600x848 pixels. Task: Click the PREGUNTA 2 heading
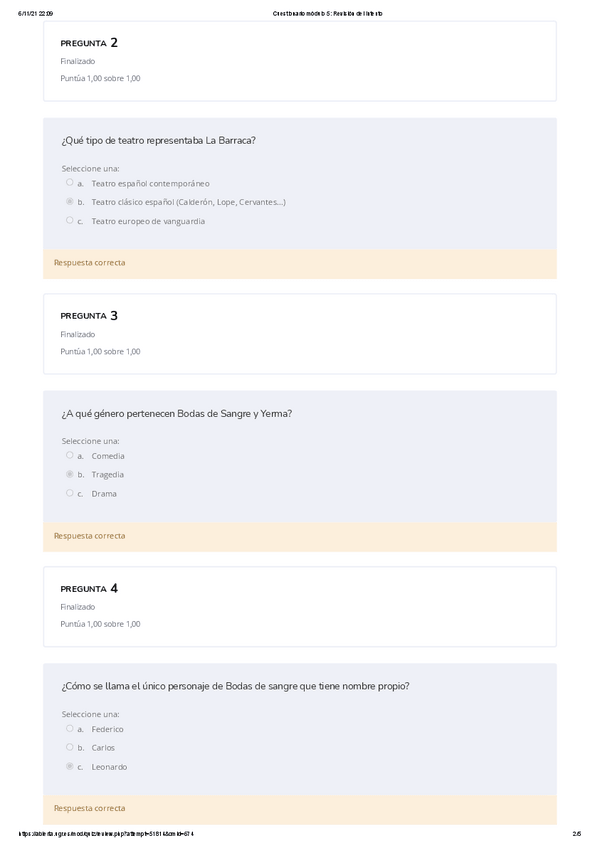click(89, 43)
